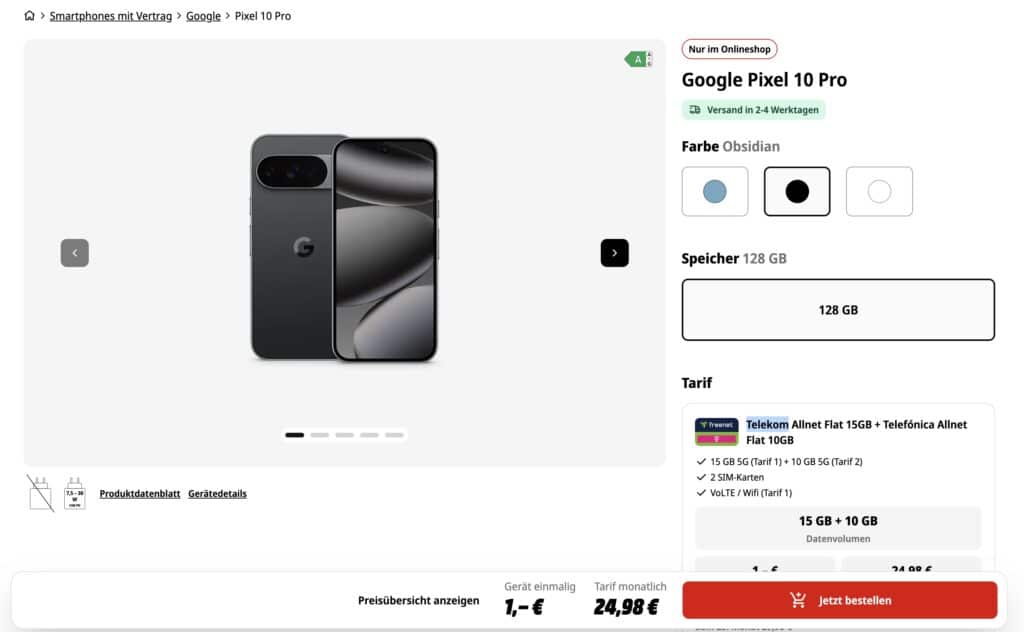Screen dimensions: 1024x632
Task: Click the no-charger-included icon
Action: coord(40,494)
